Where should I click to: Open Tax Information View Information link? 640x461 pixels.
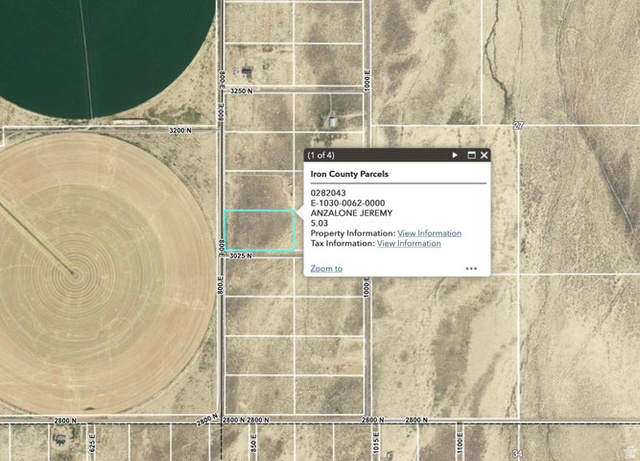[x=408, y=243]
